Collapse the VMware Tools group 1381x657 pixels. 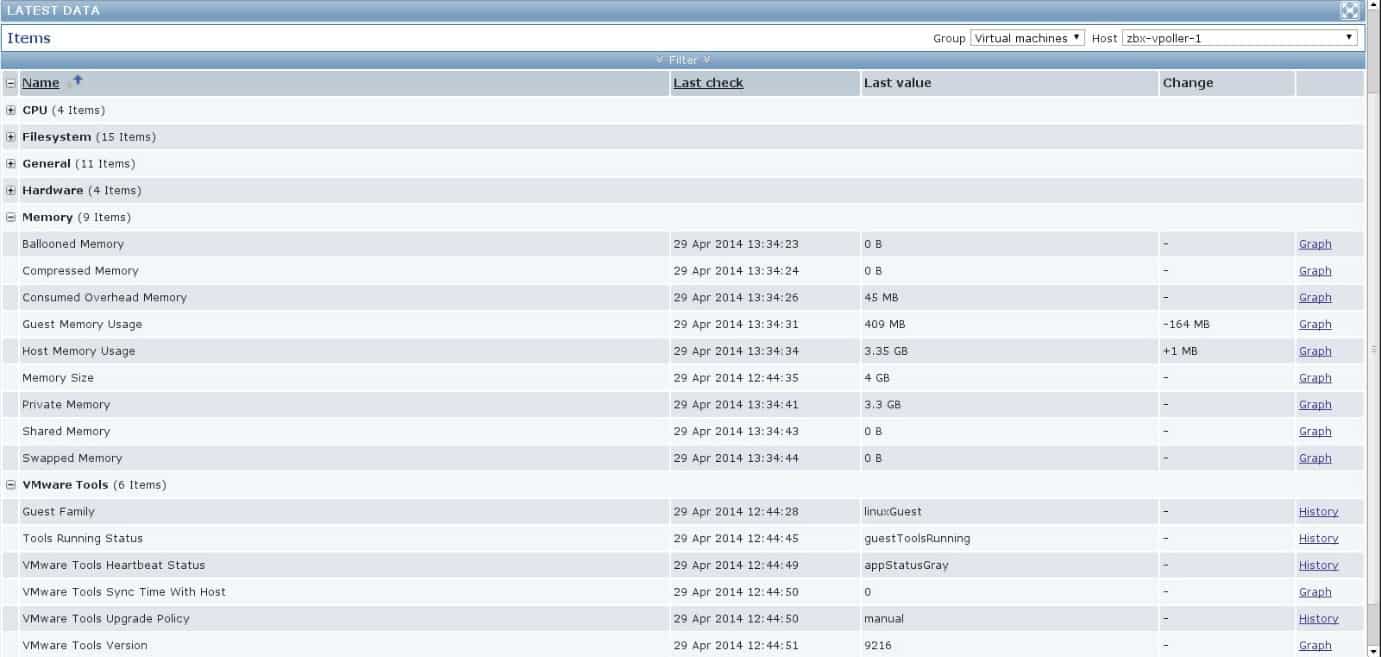11,485
